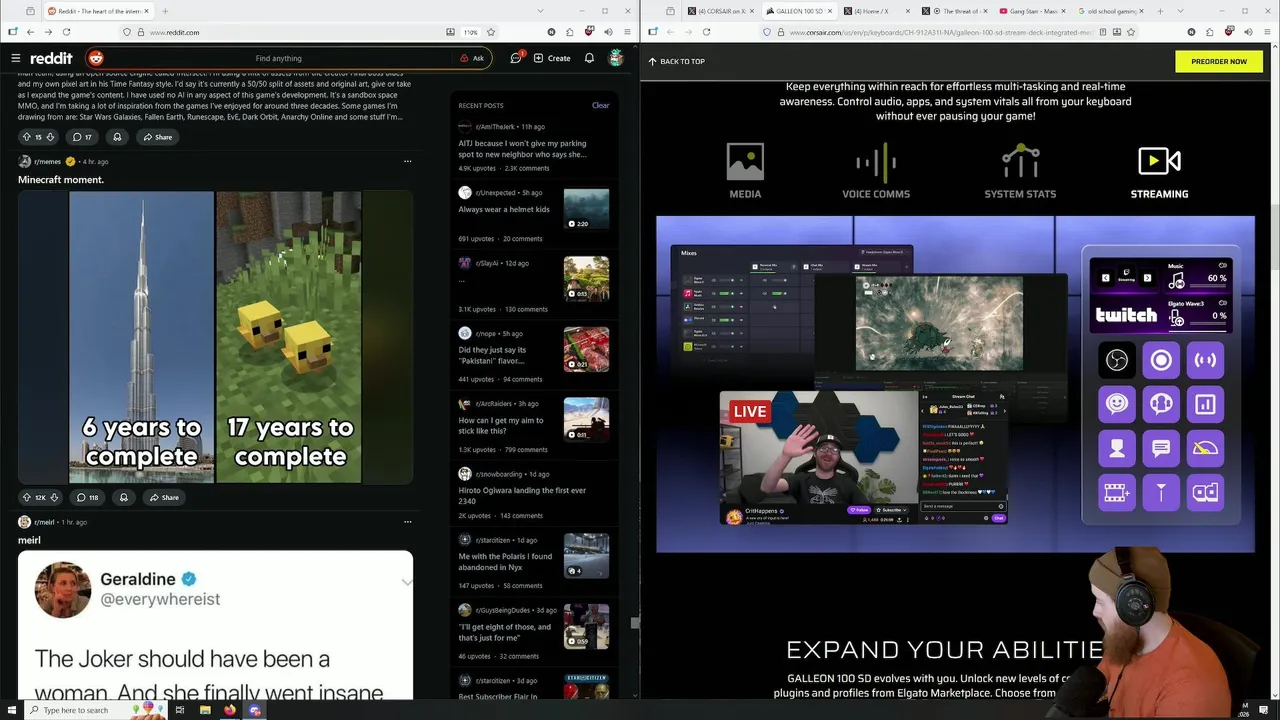Open the Reddit user avatar menu
The image size is (1280, 720).
pos(616,58)
